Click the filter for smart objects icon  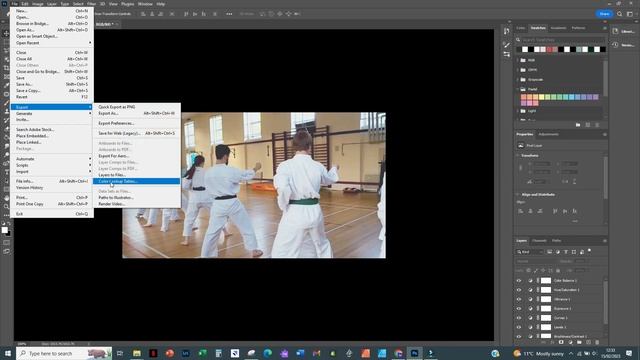pyautogui.click(x=582, y=252)
